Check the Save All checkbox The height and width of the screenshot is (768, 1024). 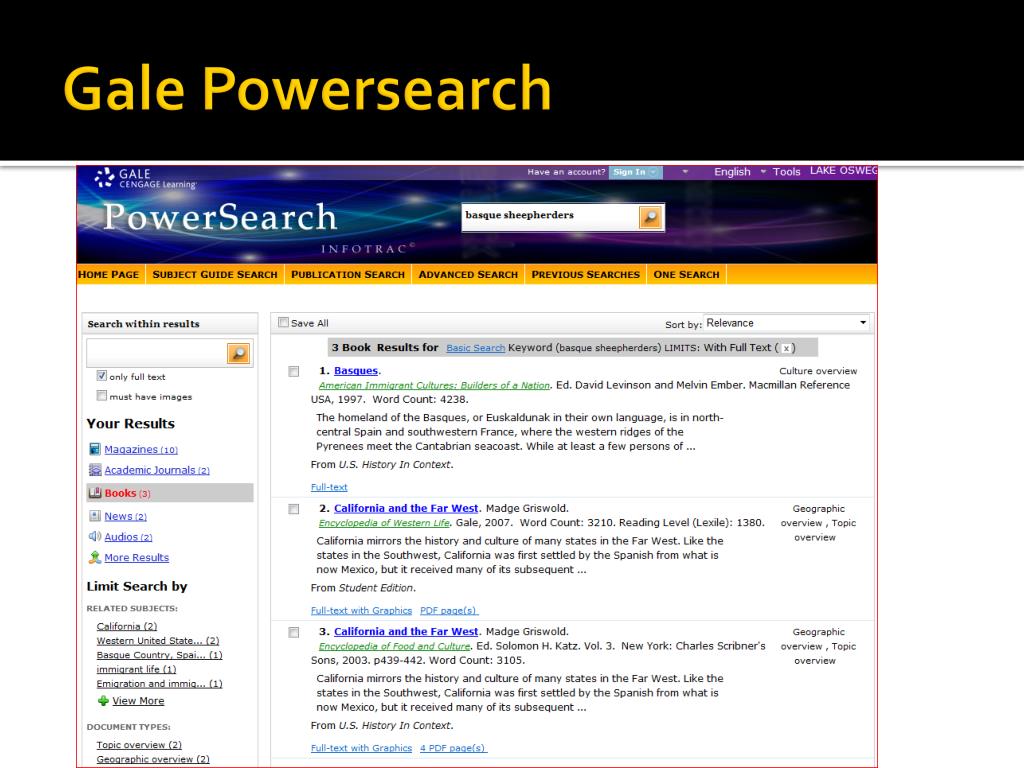(283, 323)
